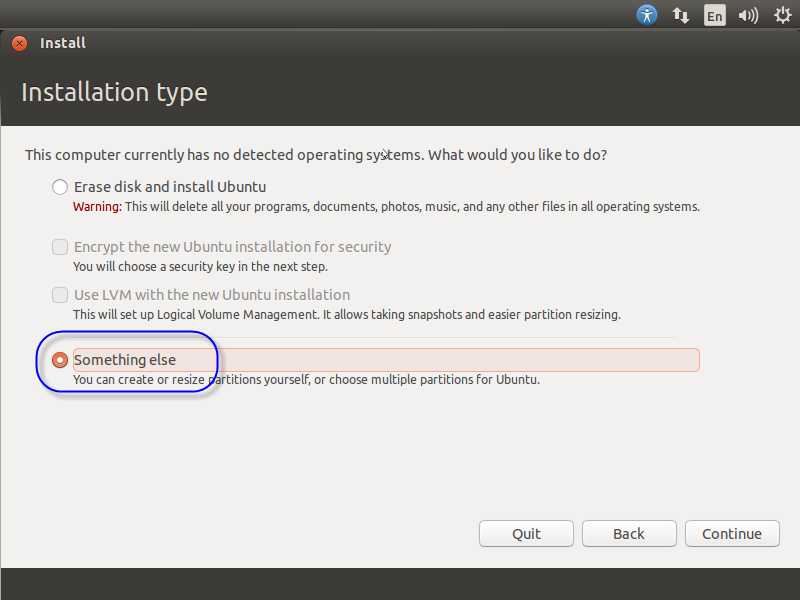Viewport: 800px width, 600px height.
Task: Close the Install window
Action: click(x=19, y=43)
